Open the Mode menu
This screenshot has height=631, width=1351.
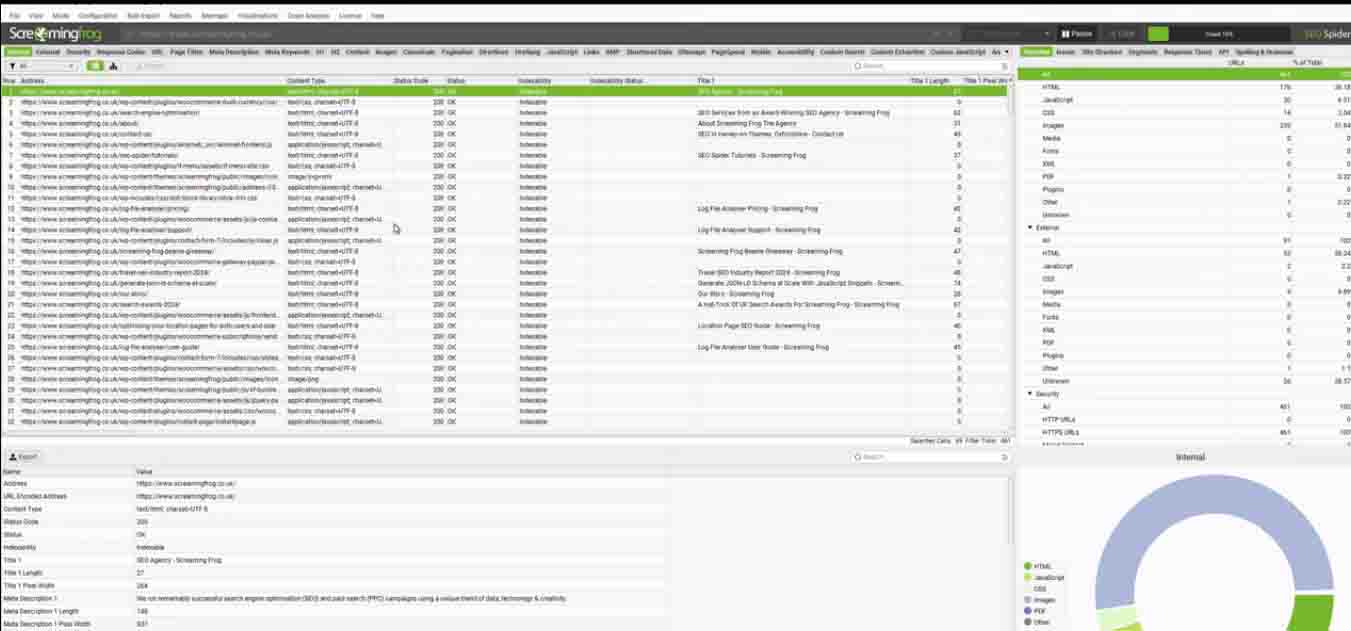[x=60, y=16]
